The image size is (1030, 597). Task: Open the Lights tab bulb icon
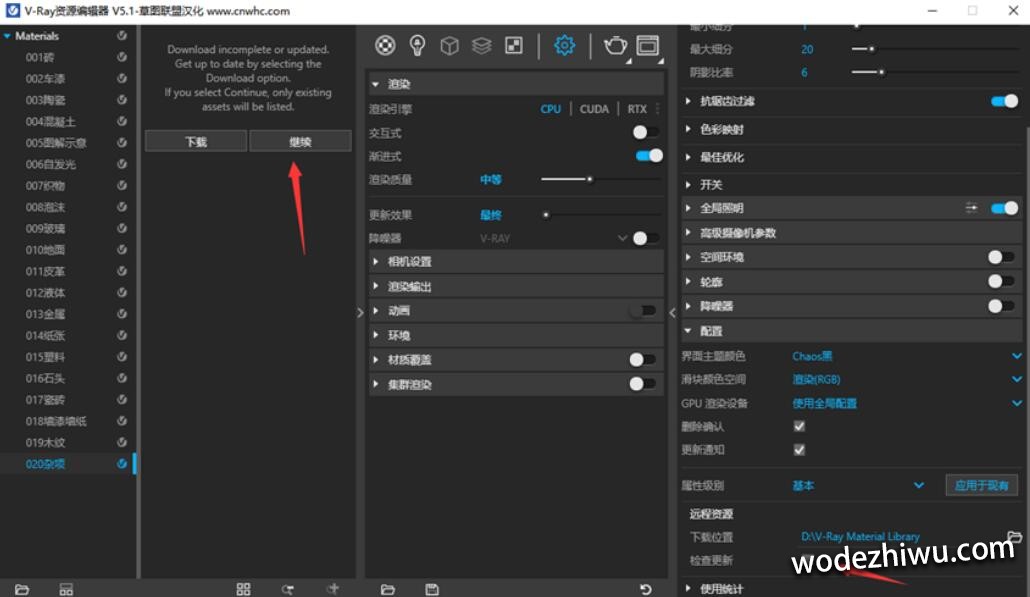(x=417, y=45)
